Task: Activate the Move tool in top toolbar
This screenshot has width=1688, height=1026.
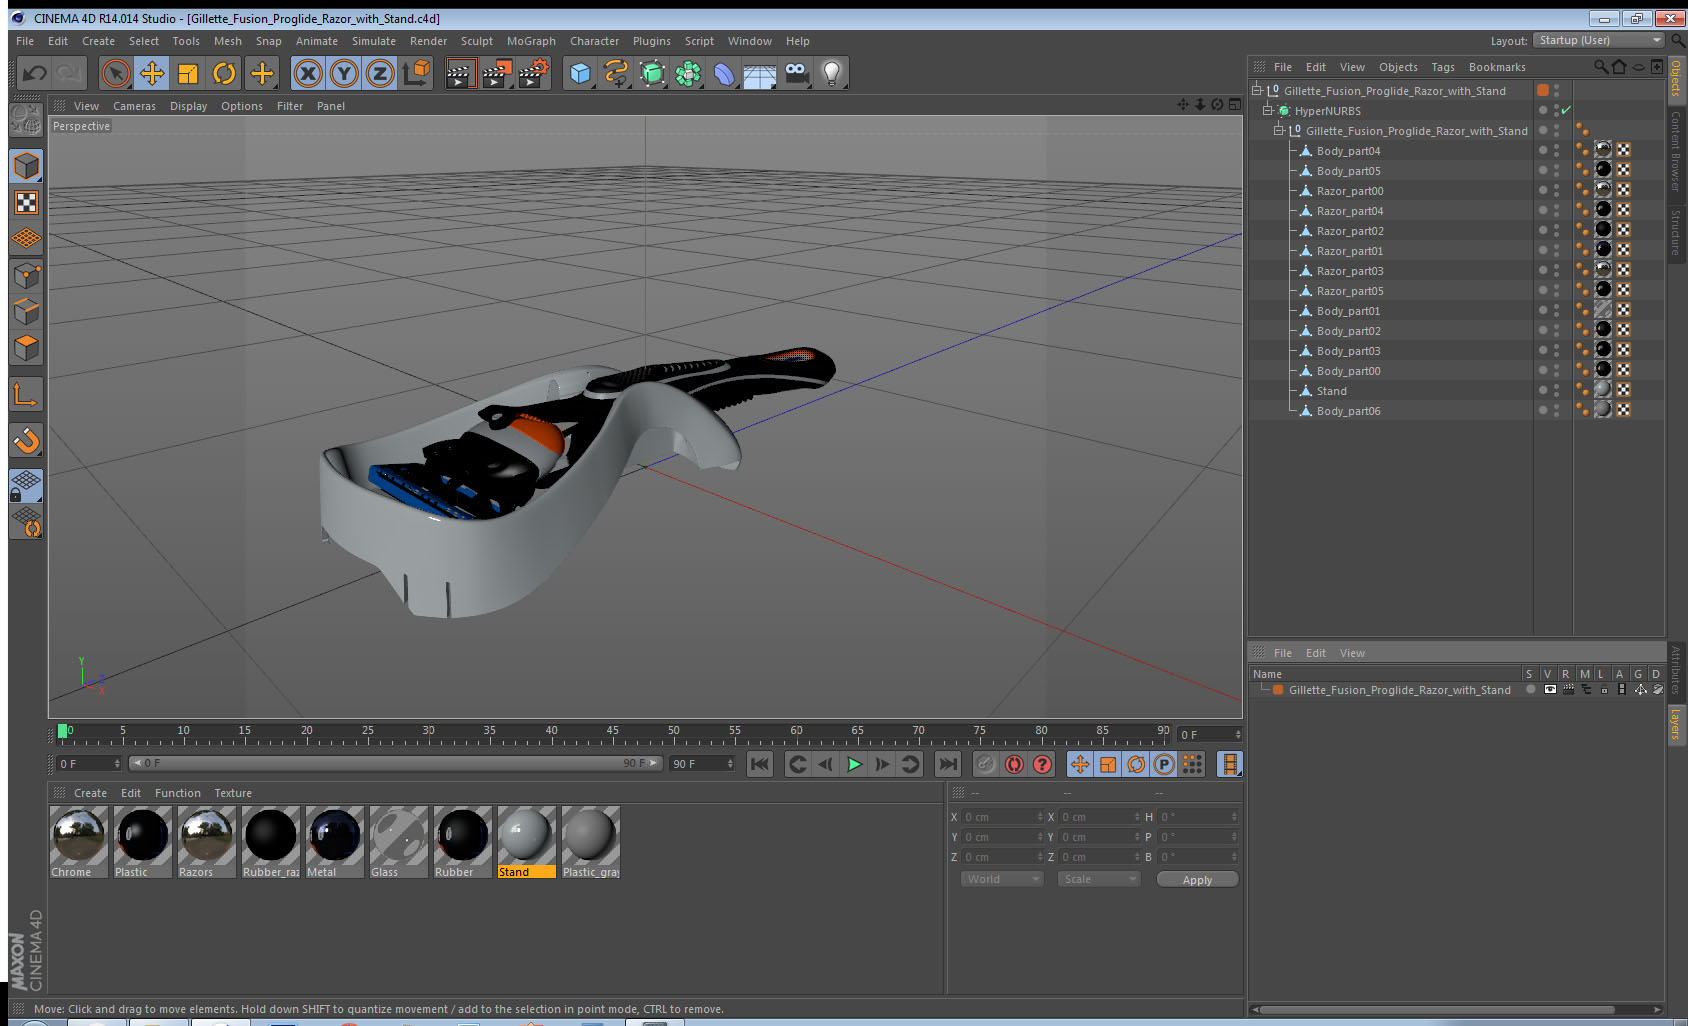Action: pyautogui.click(x=152, y=73)
